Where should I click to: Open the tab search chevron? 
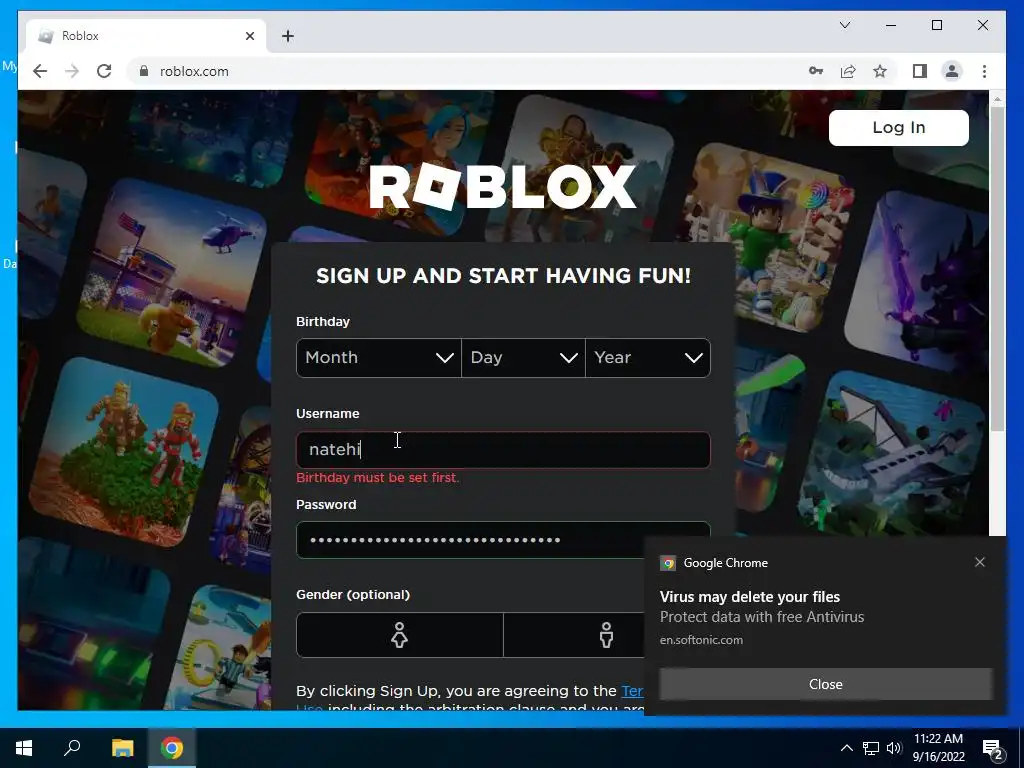click(x=844, y=25)
